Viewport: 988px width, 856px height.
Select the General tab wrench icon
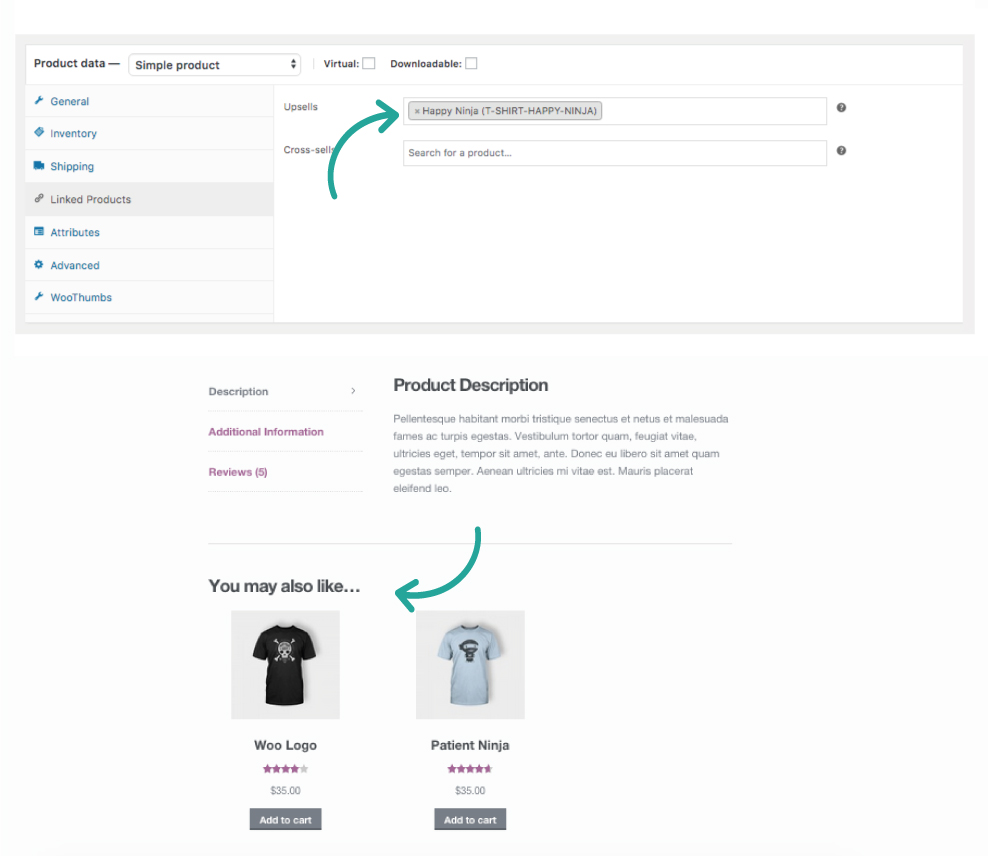click(x=38, y=101)
